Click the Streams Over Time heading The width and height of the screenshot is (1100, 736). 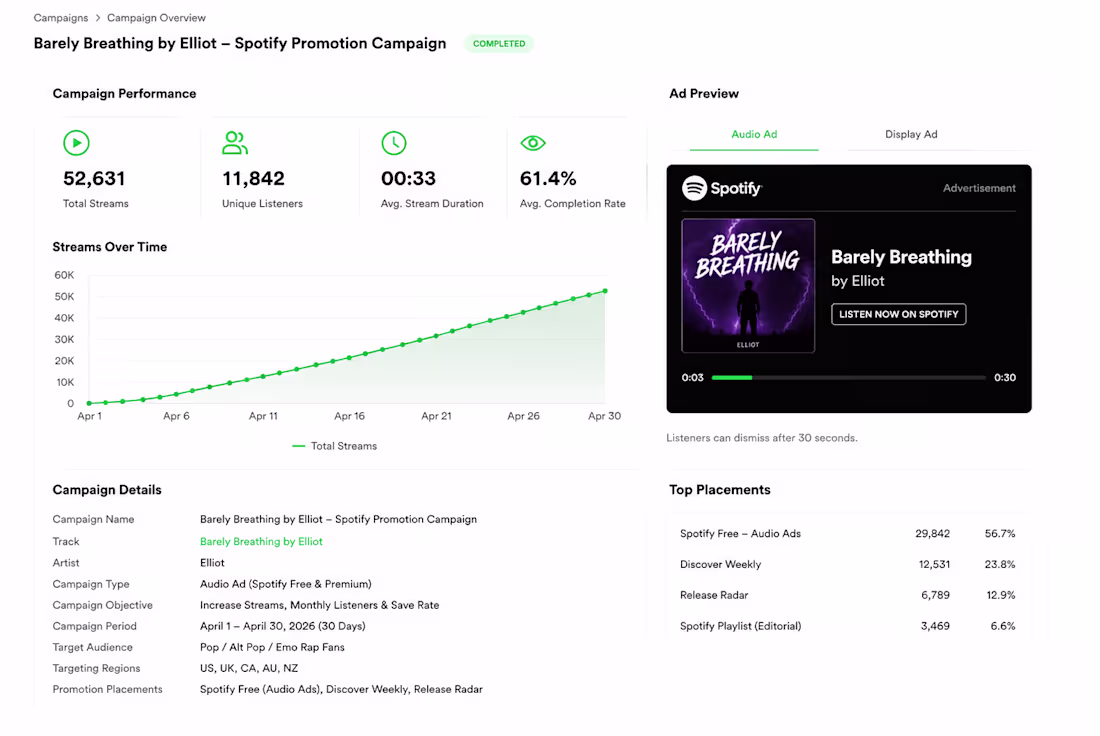[109, 247]
